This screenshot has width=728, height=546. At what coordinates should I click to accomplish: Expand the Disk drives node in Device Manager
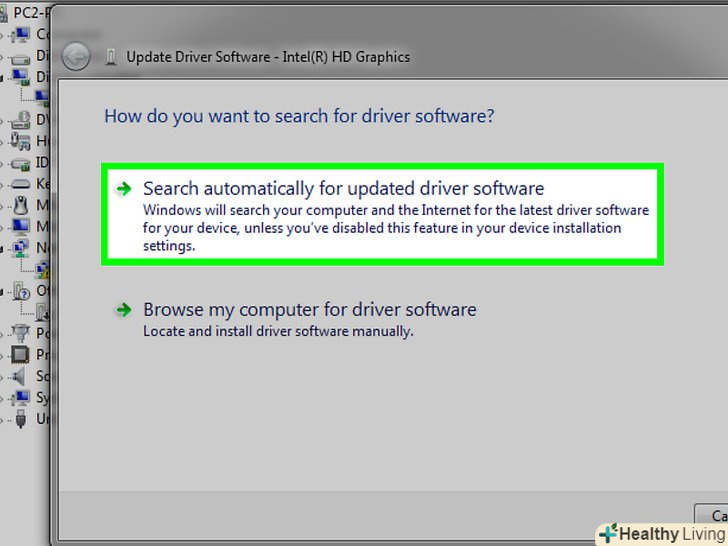[x=2, y=57]
